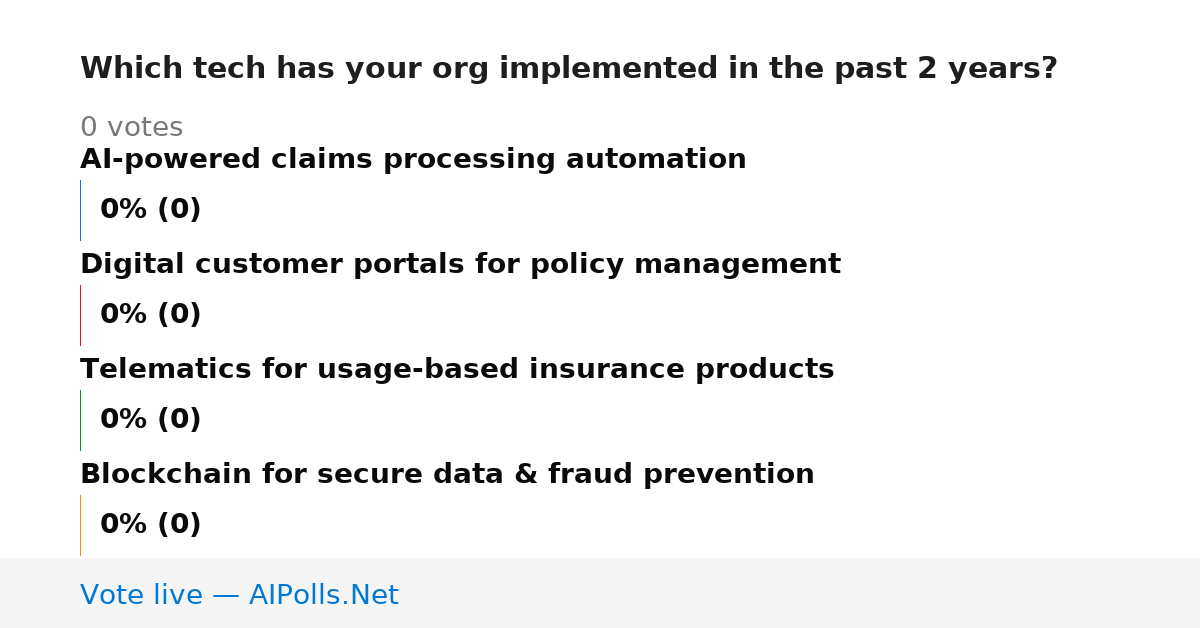Click the blue result bar for AI-powered claims

point(80,210)
